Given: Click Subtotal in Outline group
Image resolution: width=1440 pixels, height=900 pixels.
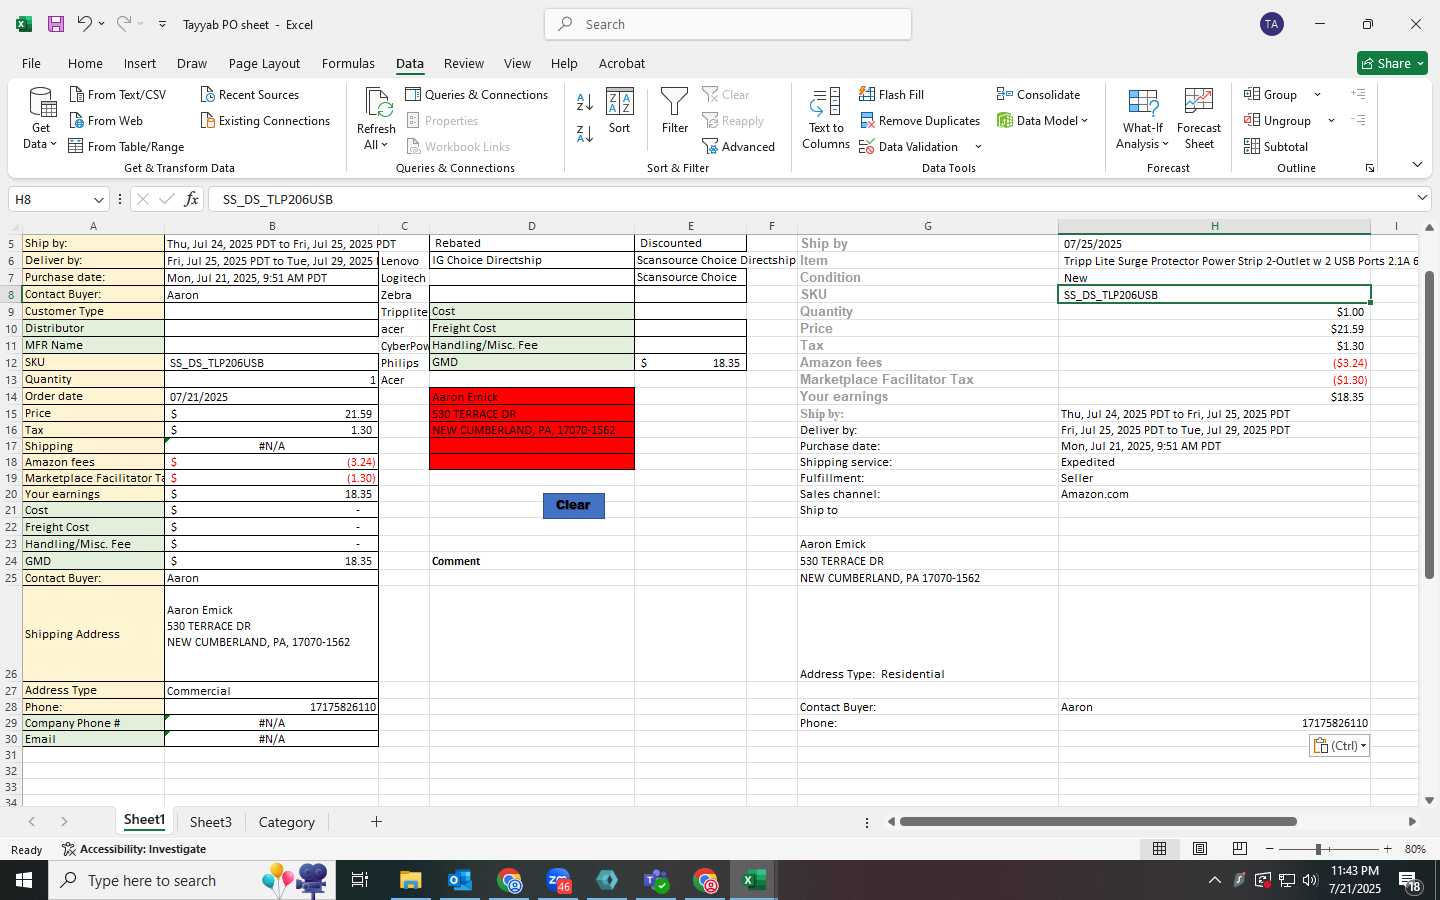Looking at the screenshot, I should [1275, 147].
